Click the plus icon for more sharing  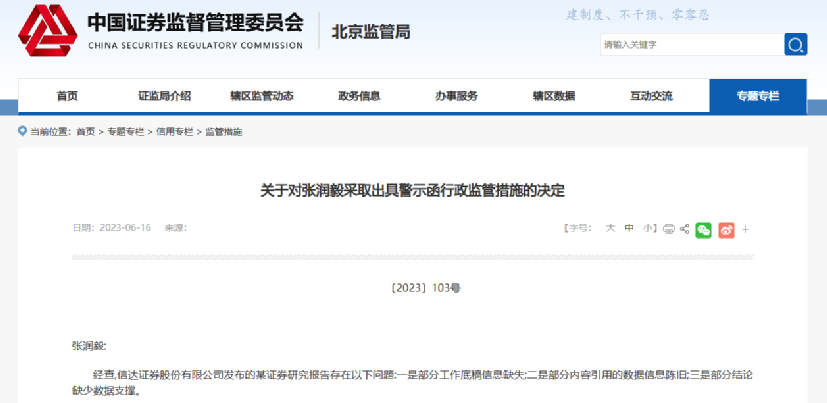(745, 229)
